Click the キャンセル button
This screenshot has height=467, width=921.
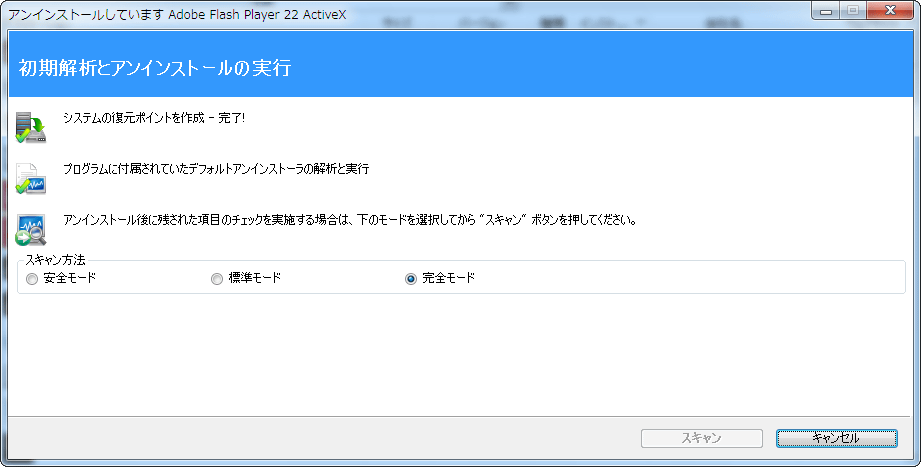[836, 438]
